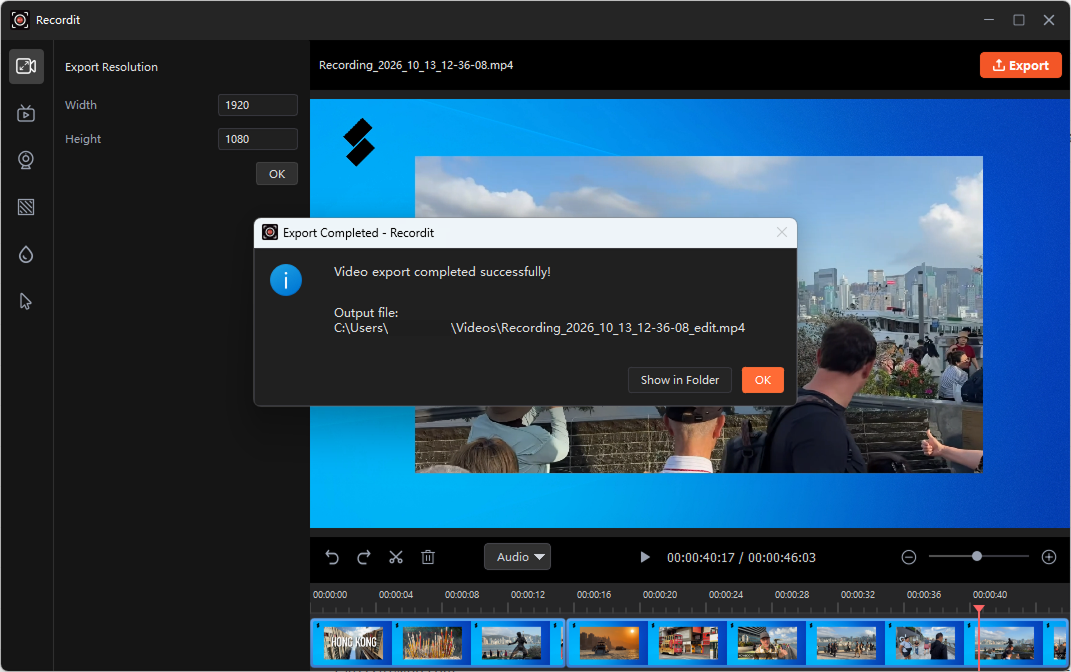Screen dimensions: 1071x672
Task: Open the background pattern sidebar icon
Action: click(x=26, y=207)
